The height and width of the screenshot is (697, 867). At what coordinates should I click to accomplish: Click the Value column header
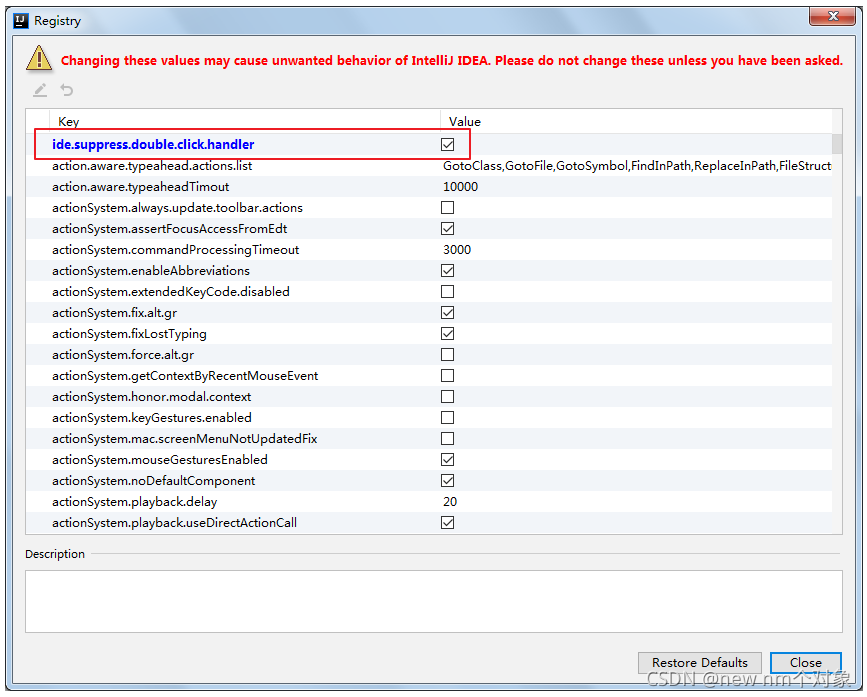click(636, 122)
